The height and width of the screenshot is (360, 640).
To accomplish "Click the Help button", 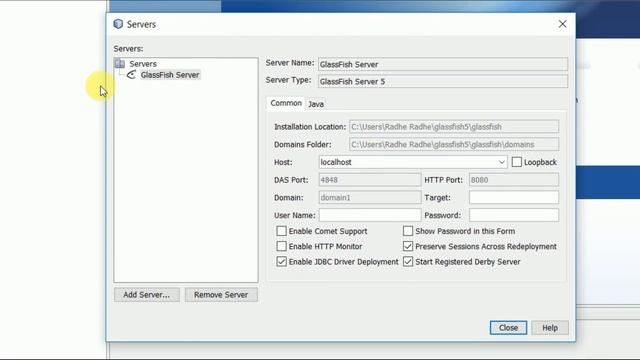I will tap(550, 328).
